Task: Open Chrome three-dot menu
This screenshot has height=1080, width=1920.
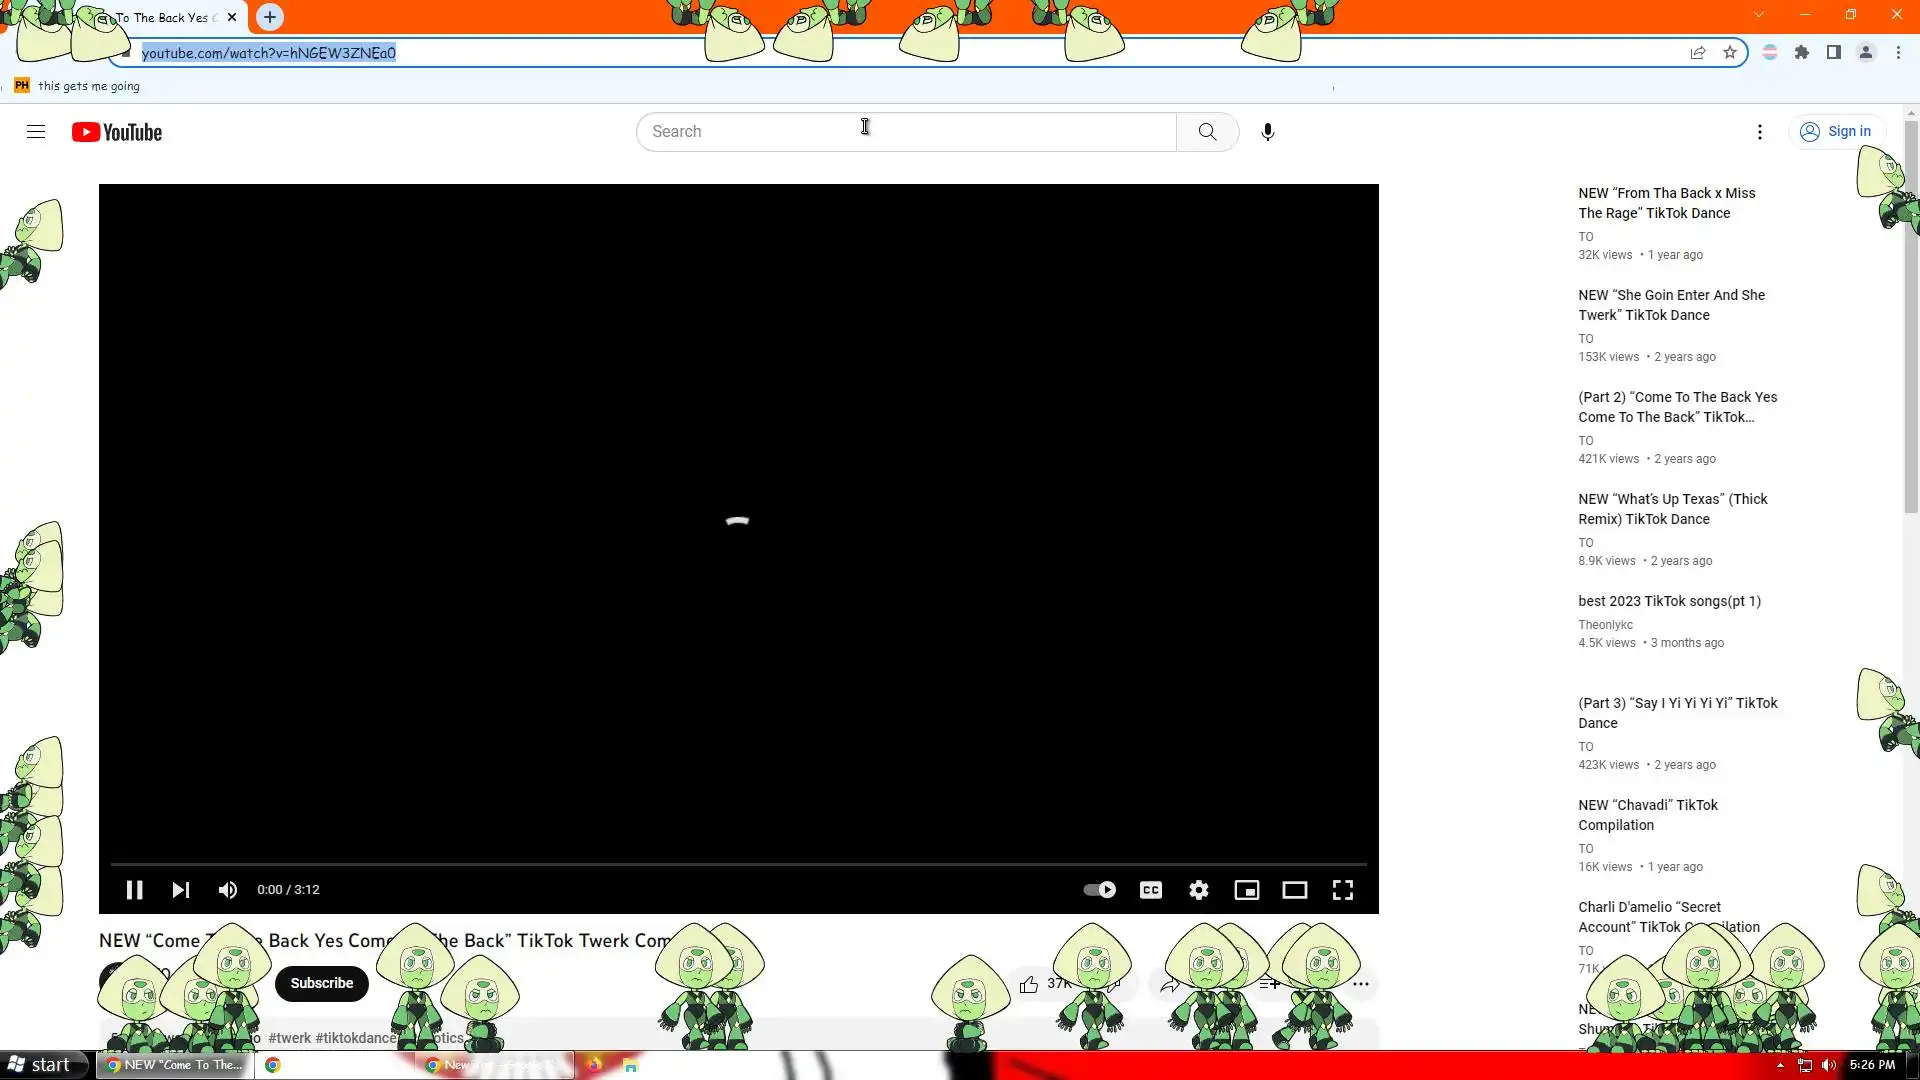Action: [1898, 53]
